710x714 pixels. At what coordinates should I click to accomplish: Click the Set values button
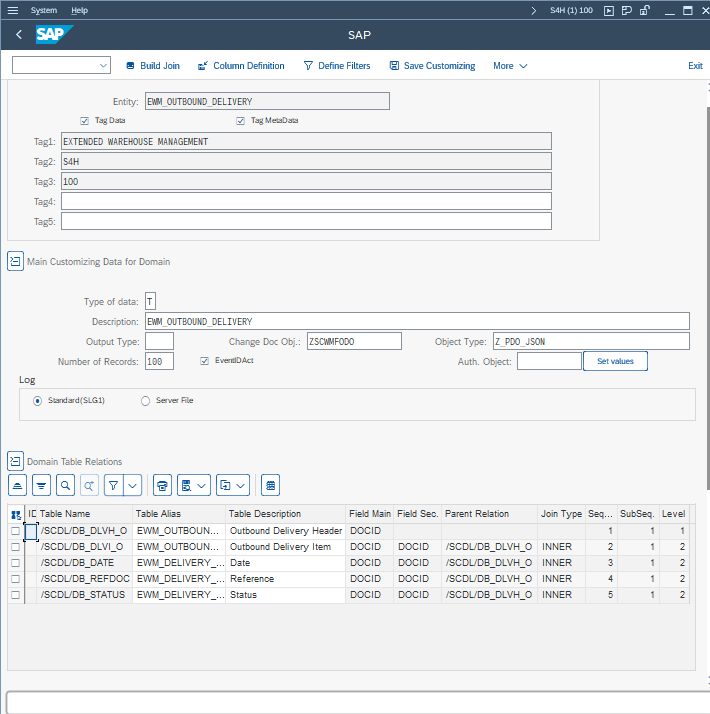click(615, 361)
